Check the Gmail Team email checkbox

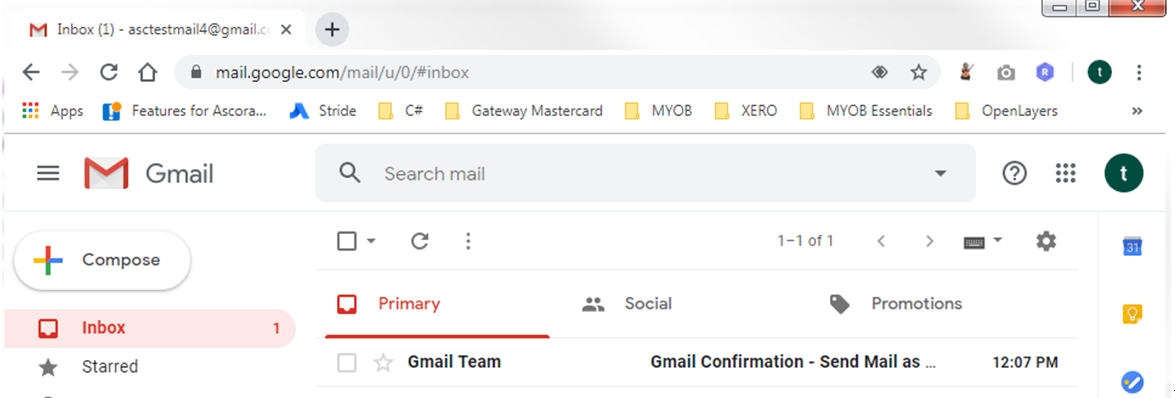(x=346, y=363)
